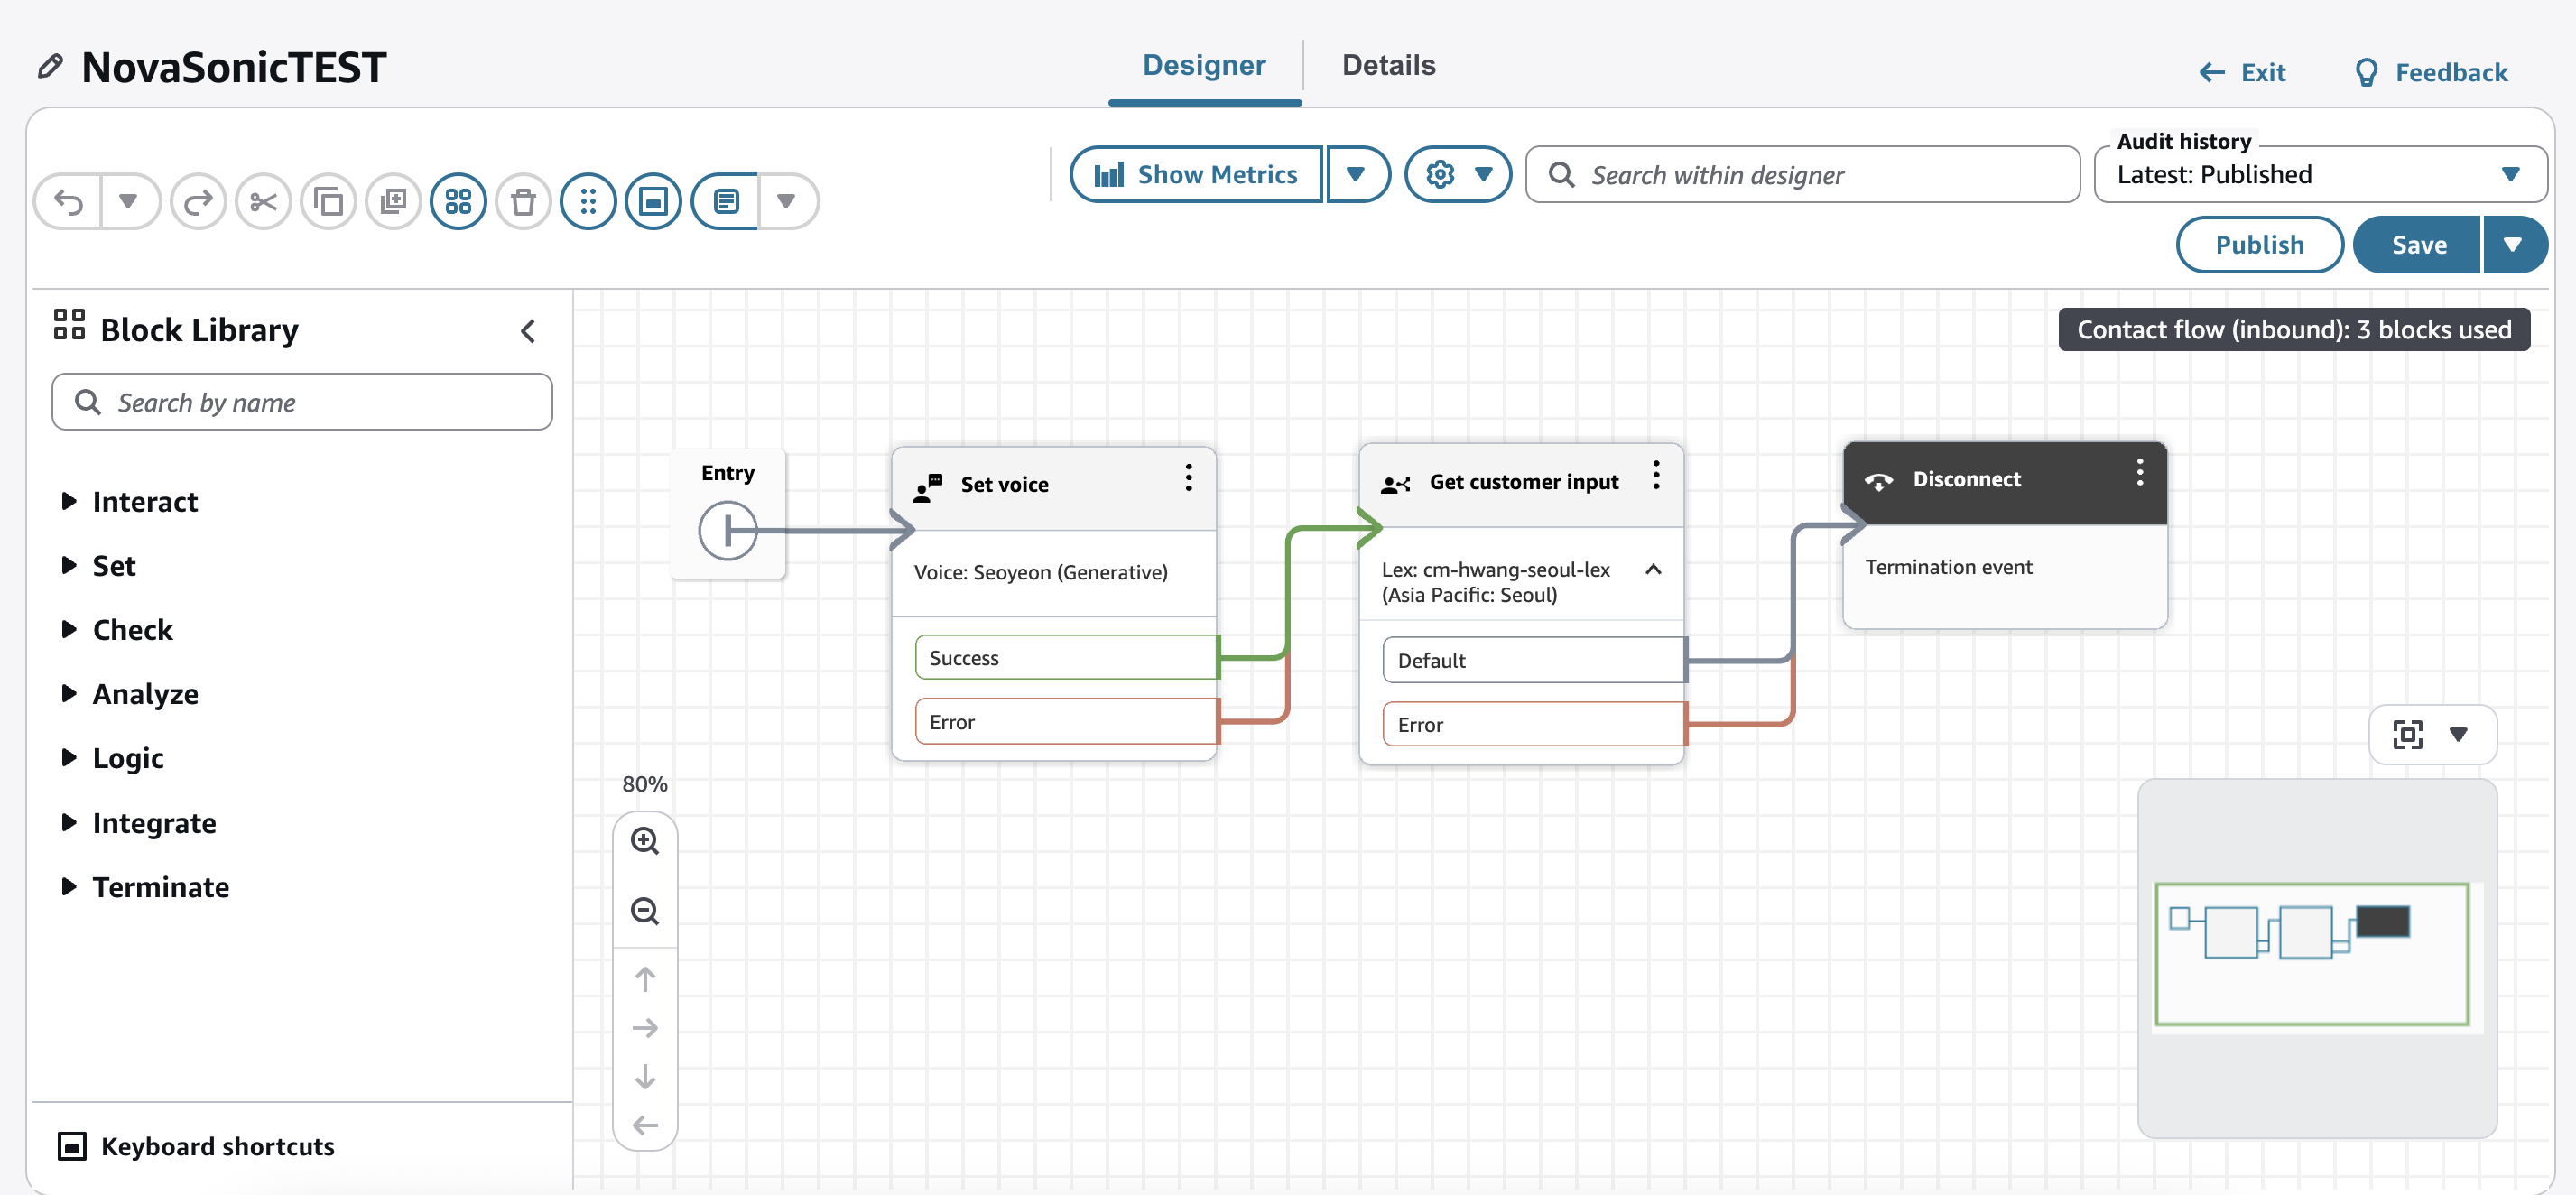This screenshot has width=2576, height=1195.
Task: Open the Audit history dropdown
Action: 2318,175
